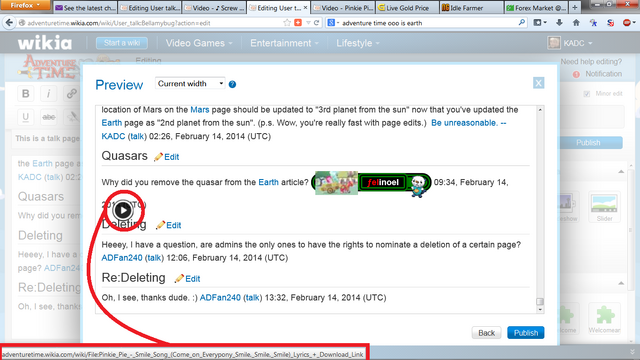Click the strikethrough icon in editor
Screen dimensions: 640x360
(49, 117)
